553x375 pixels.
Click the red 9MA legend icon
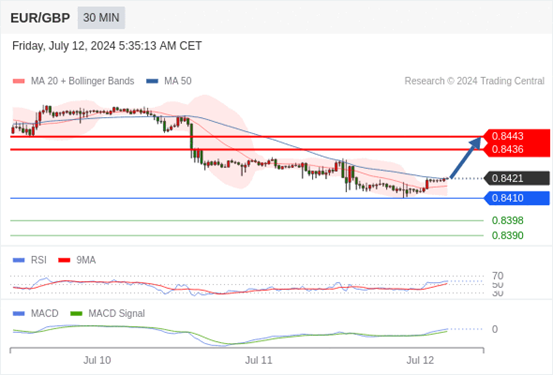tap(64, 260)
